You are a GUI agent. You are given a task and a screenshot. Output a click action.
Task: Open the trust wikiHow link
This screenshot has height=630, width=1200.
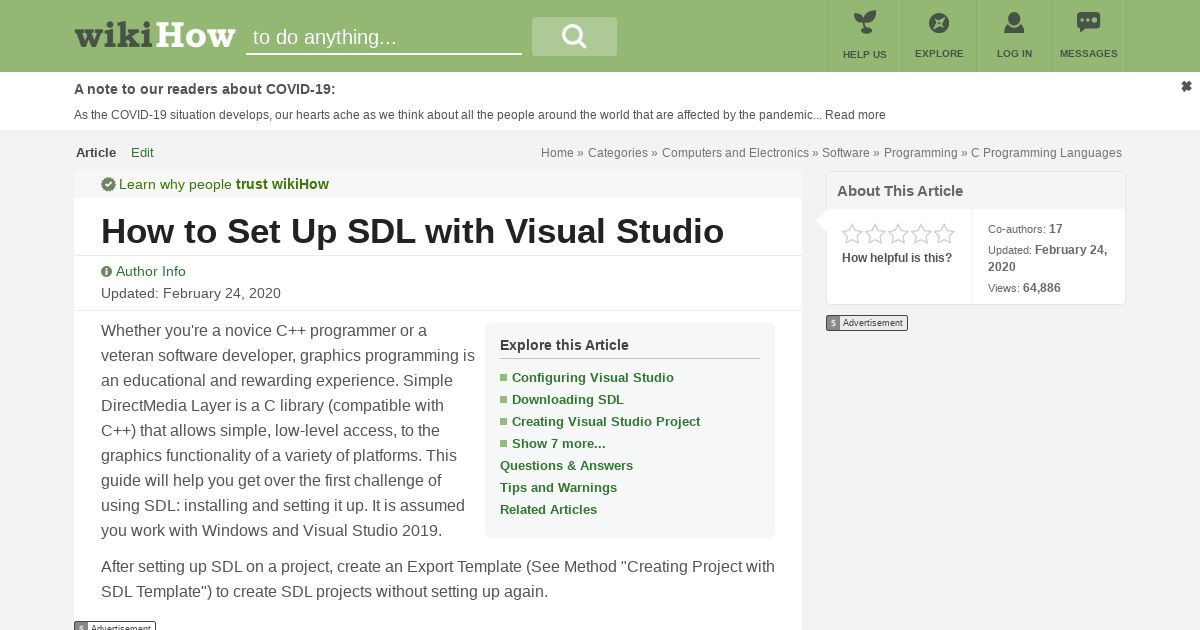pyautogui.click(x=282, y=184)
